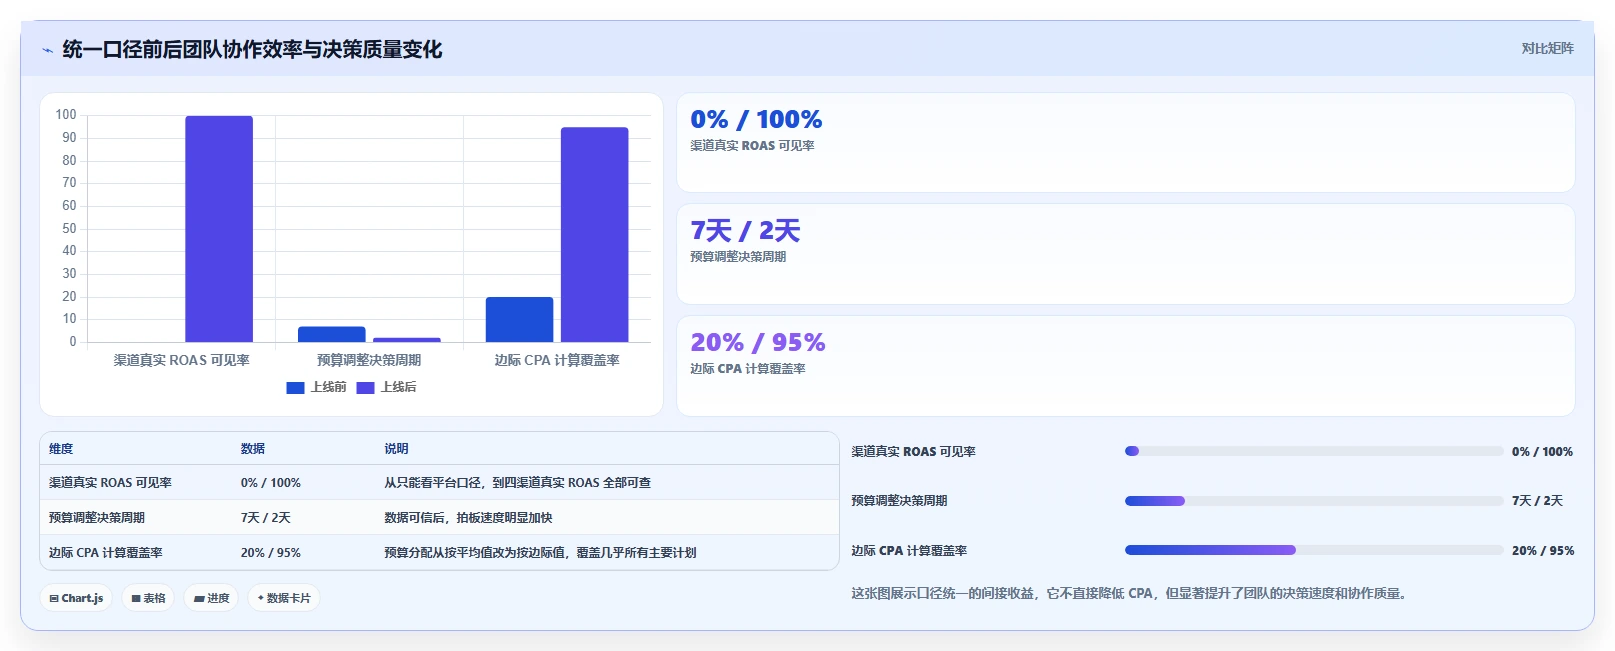Screen dimensions: 1615x651
Task: Click the progress row label 预算调整决策周期
Action: click(899, 501)
